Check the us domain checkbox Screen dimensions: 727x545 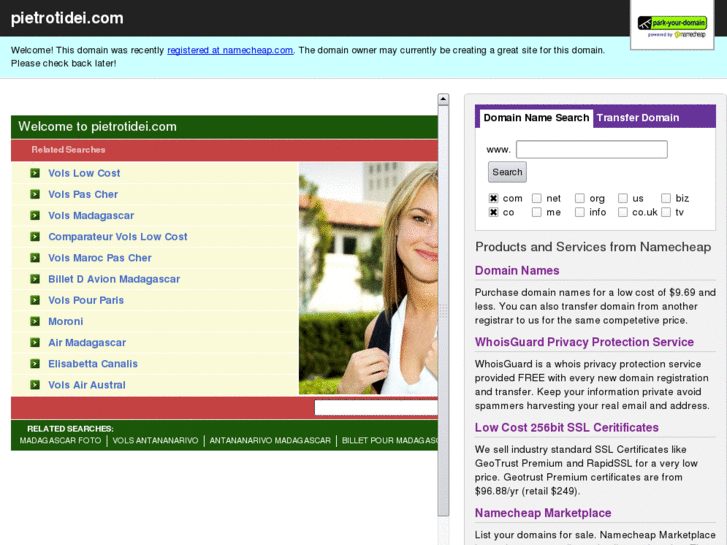(623, 198)
